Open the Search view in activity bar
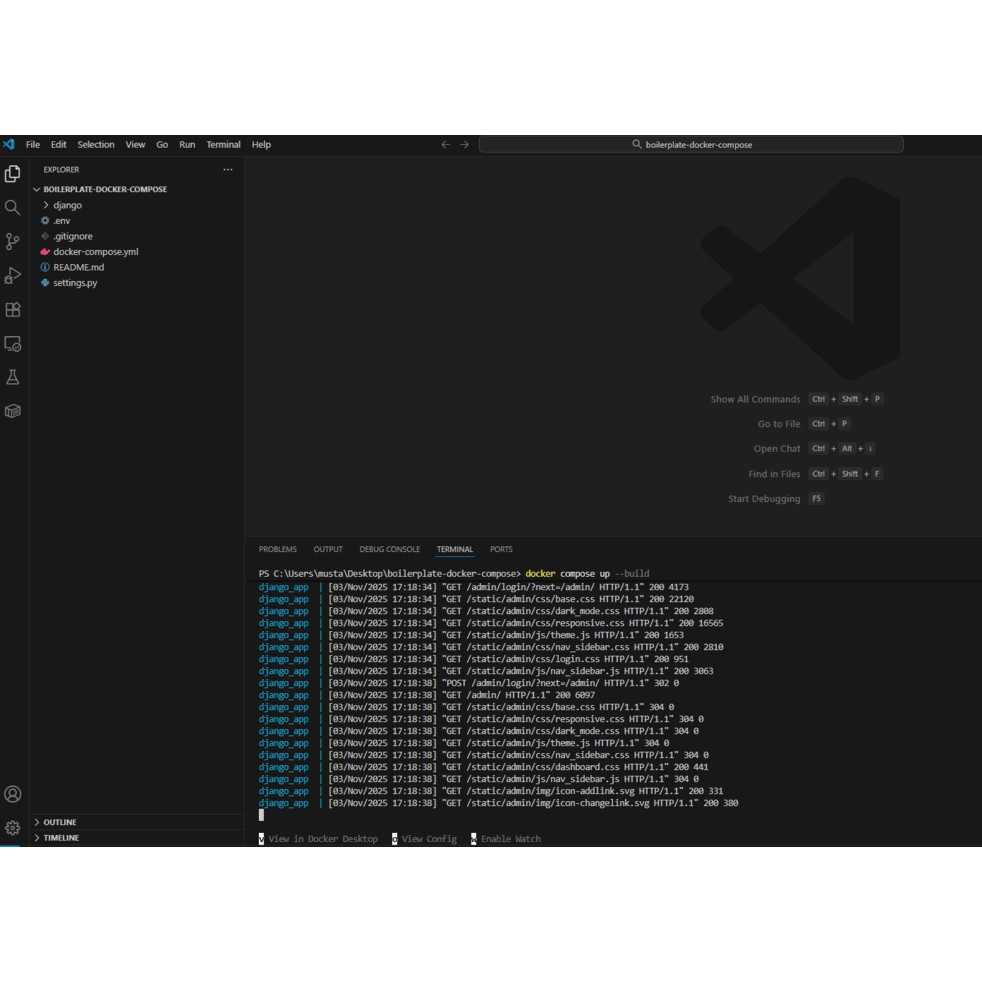The image size is (982, 982). (x=13, y=207)
